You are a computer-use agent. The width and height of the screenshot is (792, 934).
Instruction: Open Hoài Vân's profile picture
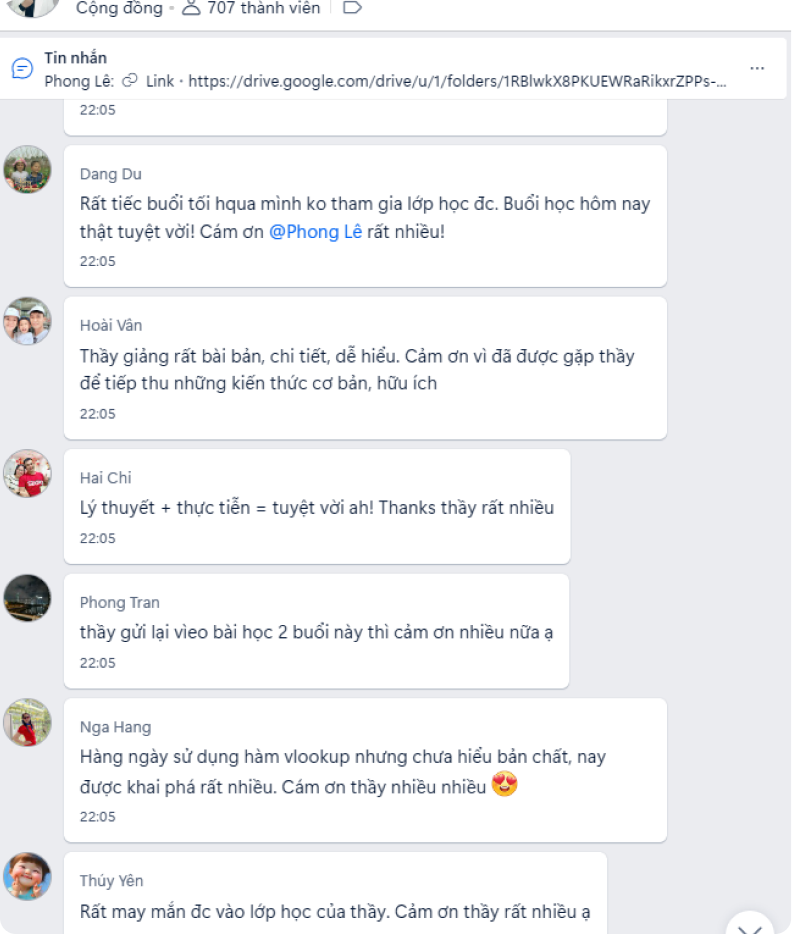pyautogui.click(x=27, y=321)
